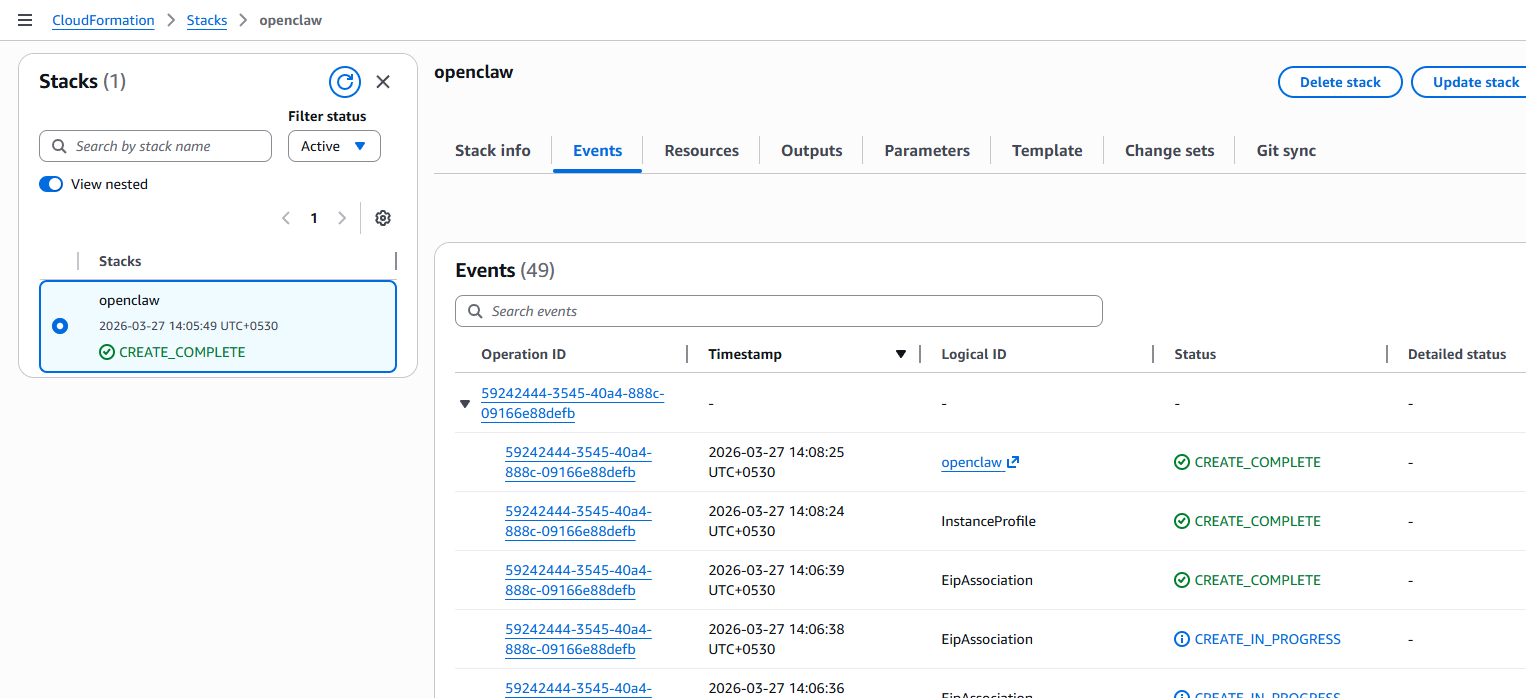Switch to the Template tab
Viewport: 1526px width, 698px height.
pyautogui.click(x=1046, y=151)
